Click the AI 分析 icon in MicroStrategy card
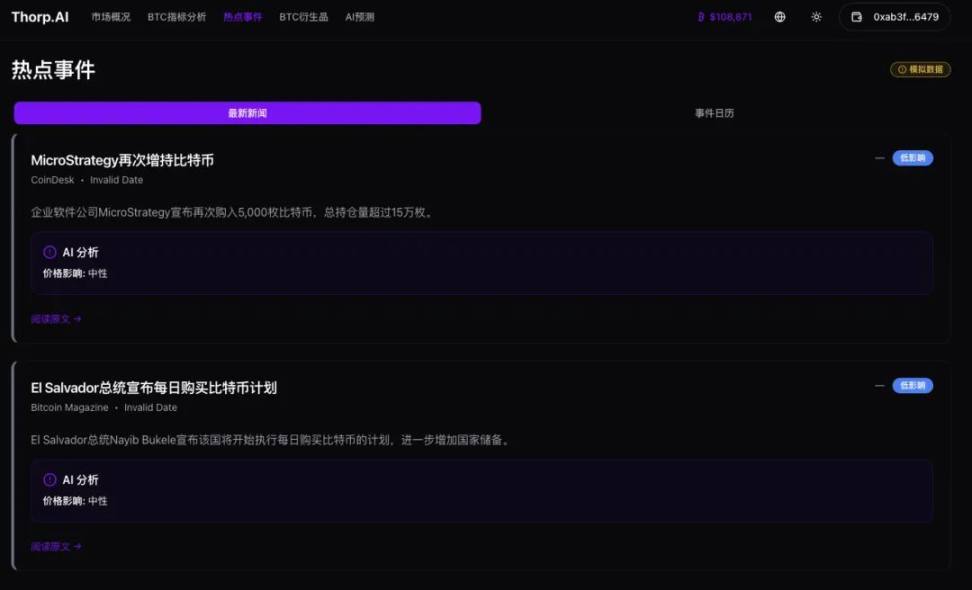Viewport: 972px width, 590px height. click(50, 252)
